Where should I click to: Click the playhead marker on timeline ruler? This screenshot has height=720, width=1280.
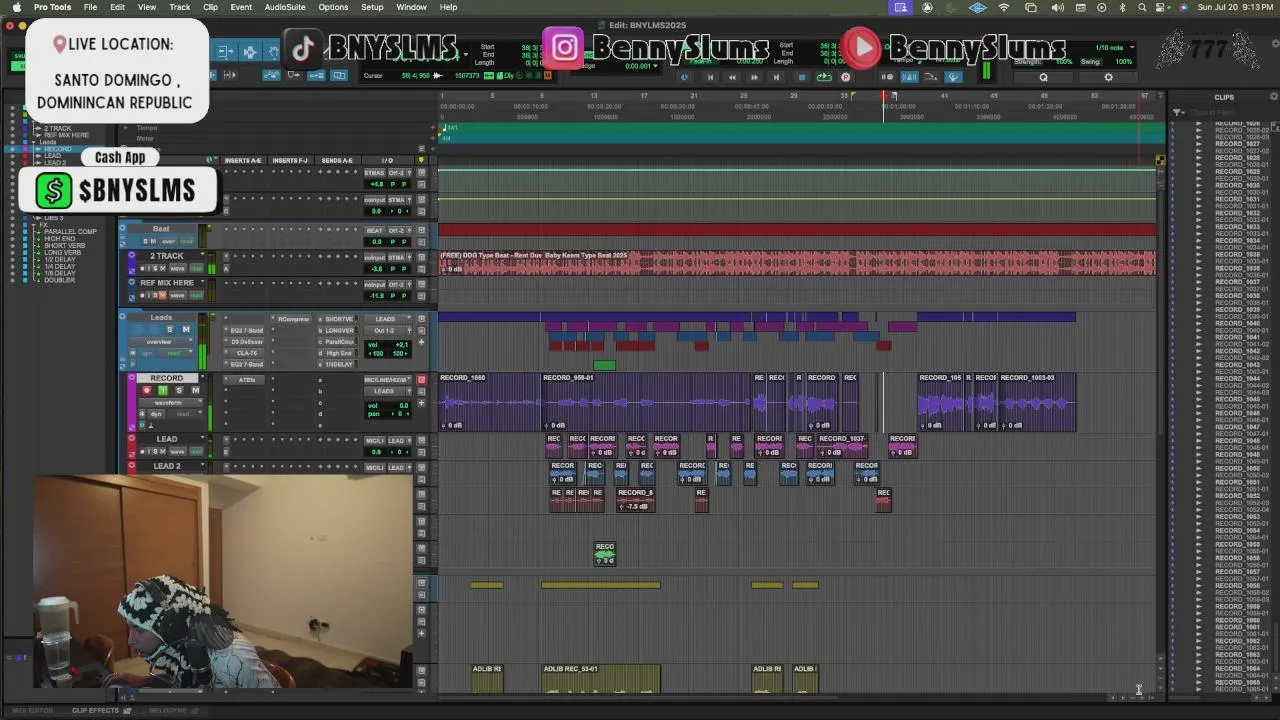pyautogui.click(x=884, y=97)
